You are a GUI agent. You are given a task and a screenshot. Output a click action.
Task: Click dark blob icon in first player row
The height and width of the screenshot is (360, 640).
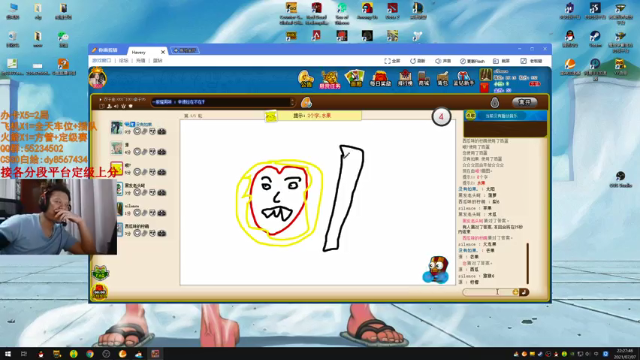162,131
